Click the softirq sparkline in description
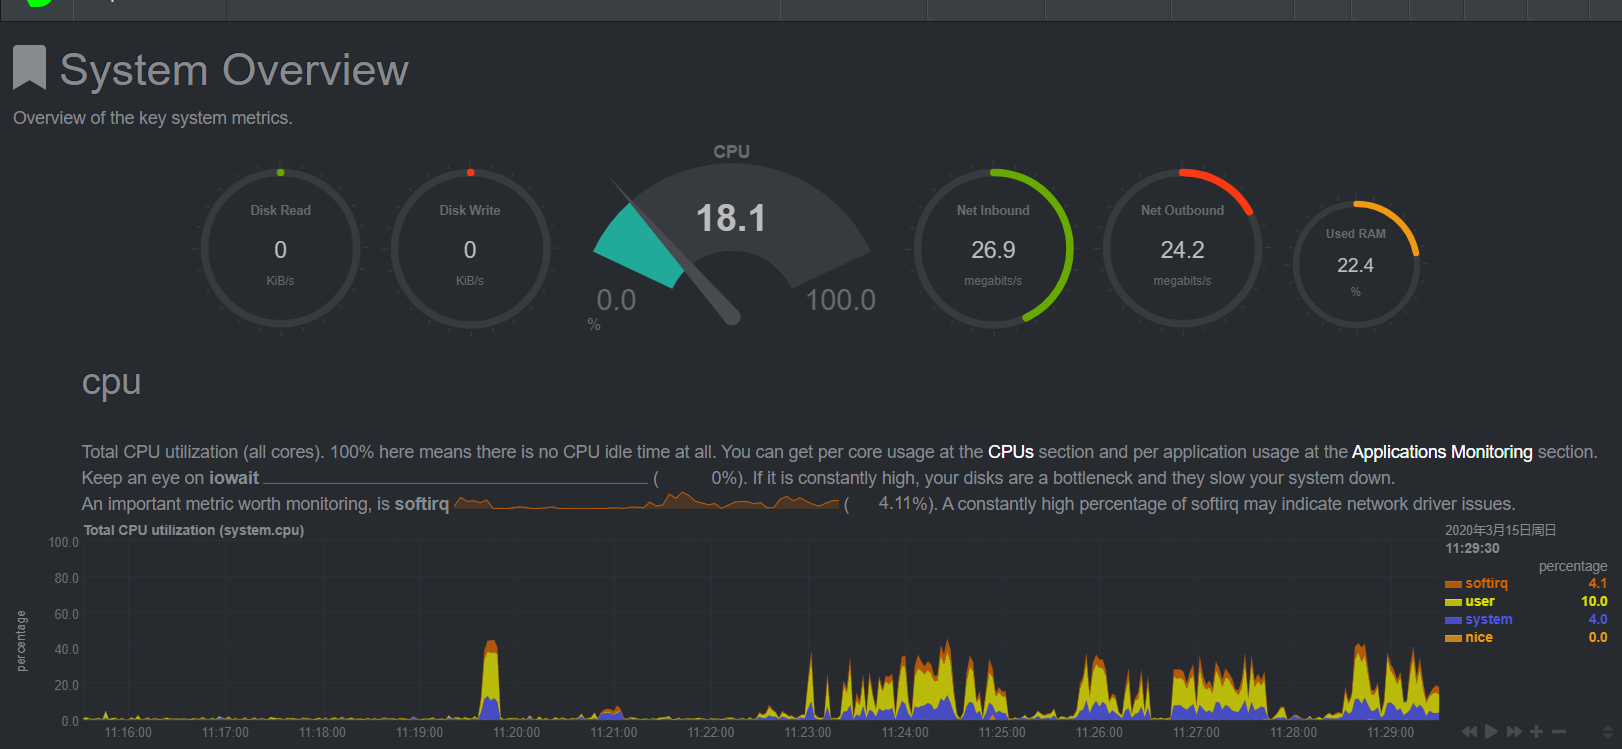Screen dimensions: 1622x749 click(646, 501)
